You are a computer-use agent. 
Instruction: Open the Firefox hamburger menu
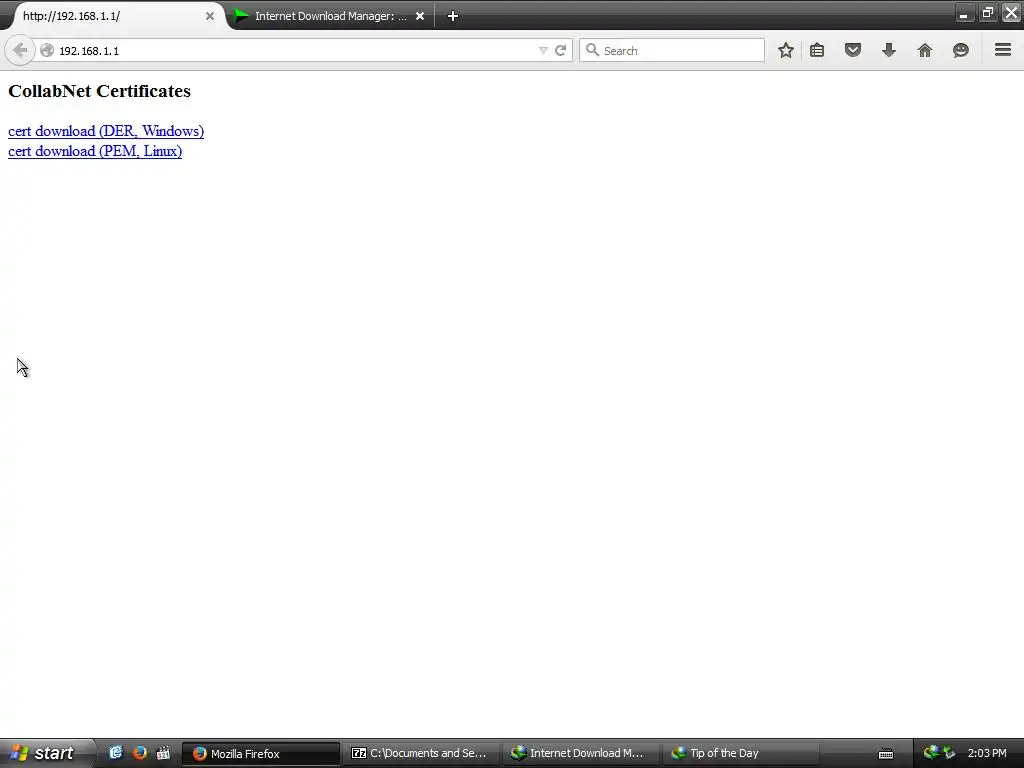point(1003,50)
